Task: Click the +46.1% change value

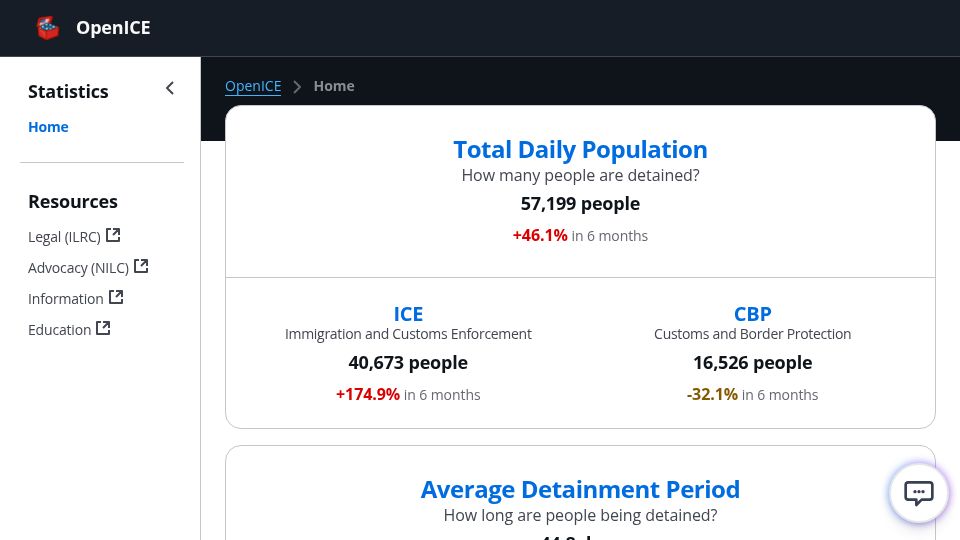Action: [540, 236]
